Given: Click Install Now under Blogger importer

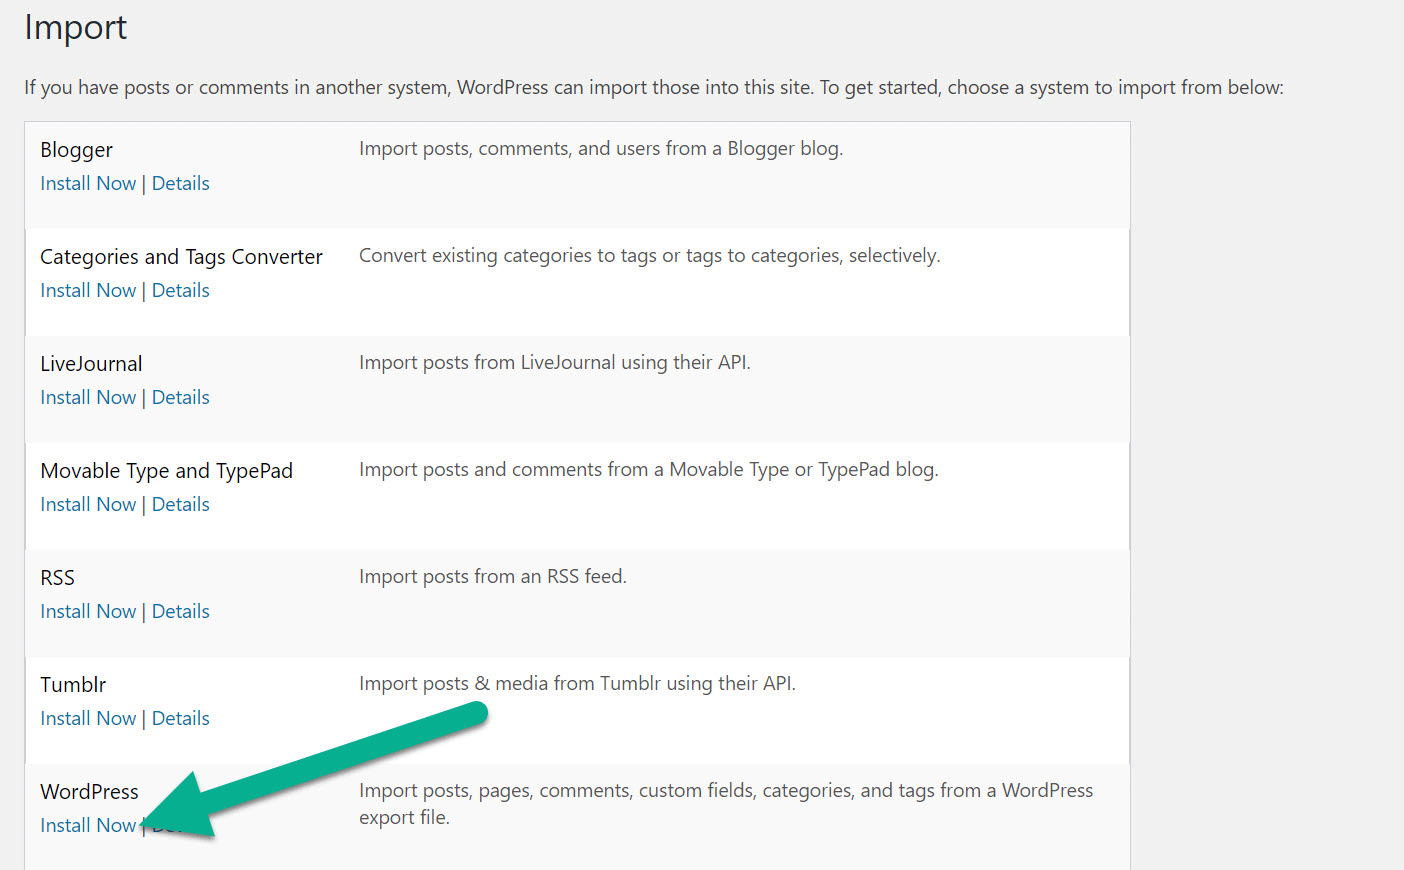Looking at the screenshot, I should click(x=88, y=183).
